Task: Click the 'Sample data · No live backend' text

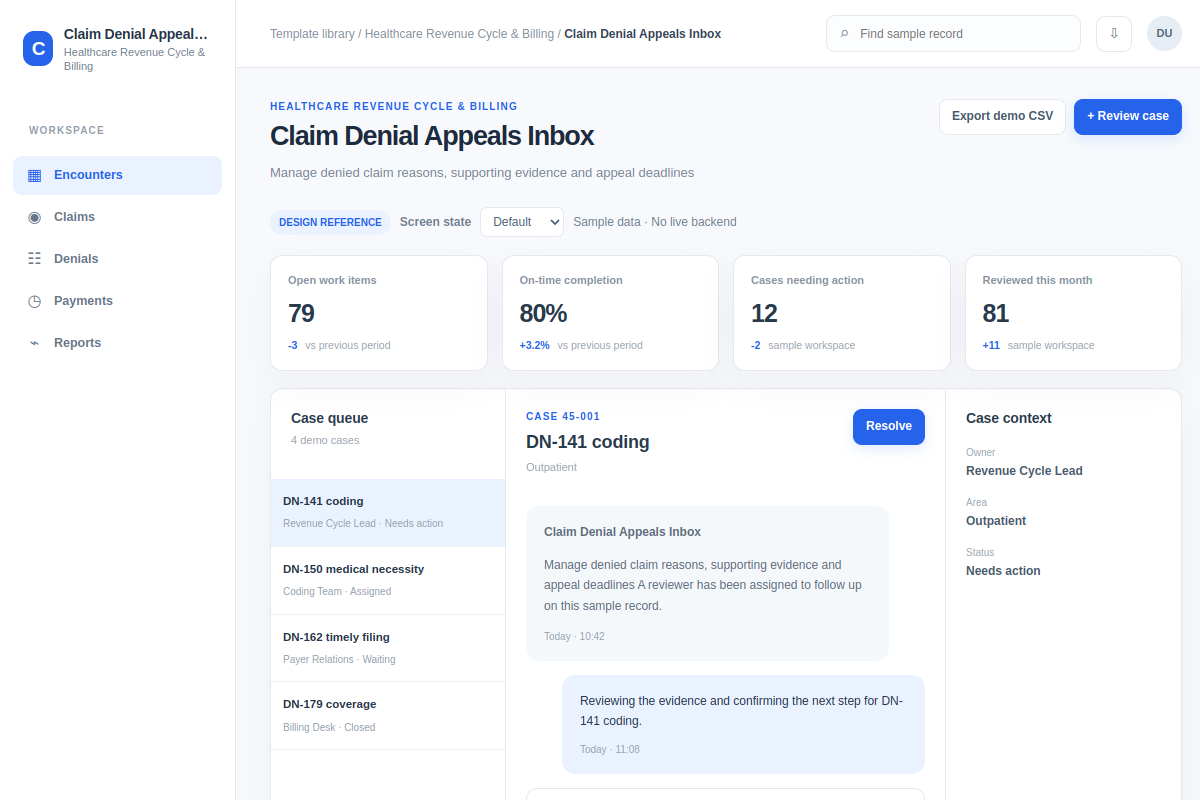Action: [655, 222]
